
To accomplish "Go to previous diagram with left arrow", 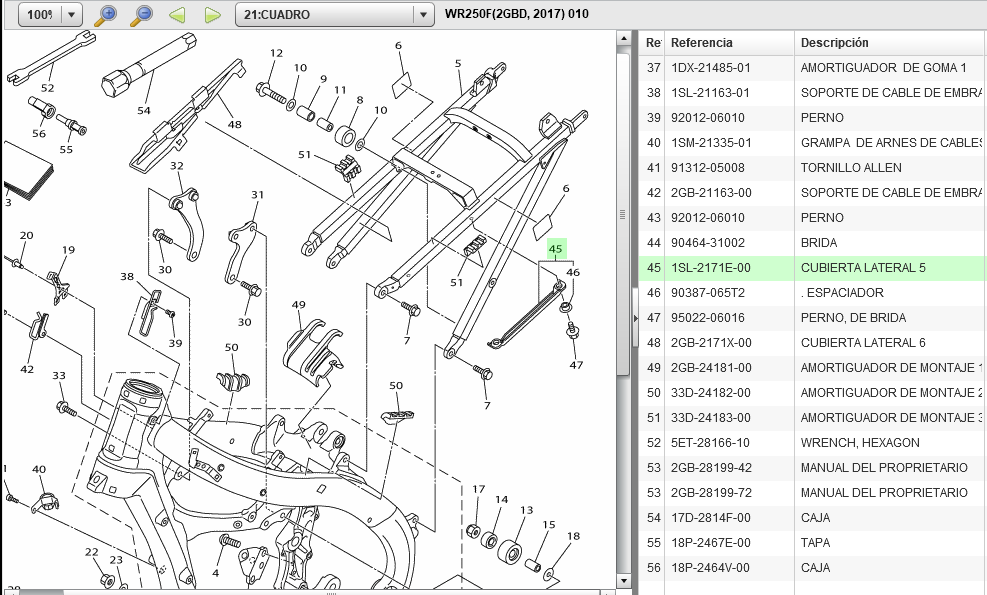I will click(177, 14).
